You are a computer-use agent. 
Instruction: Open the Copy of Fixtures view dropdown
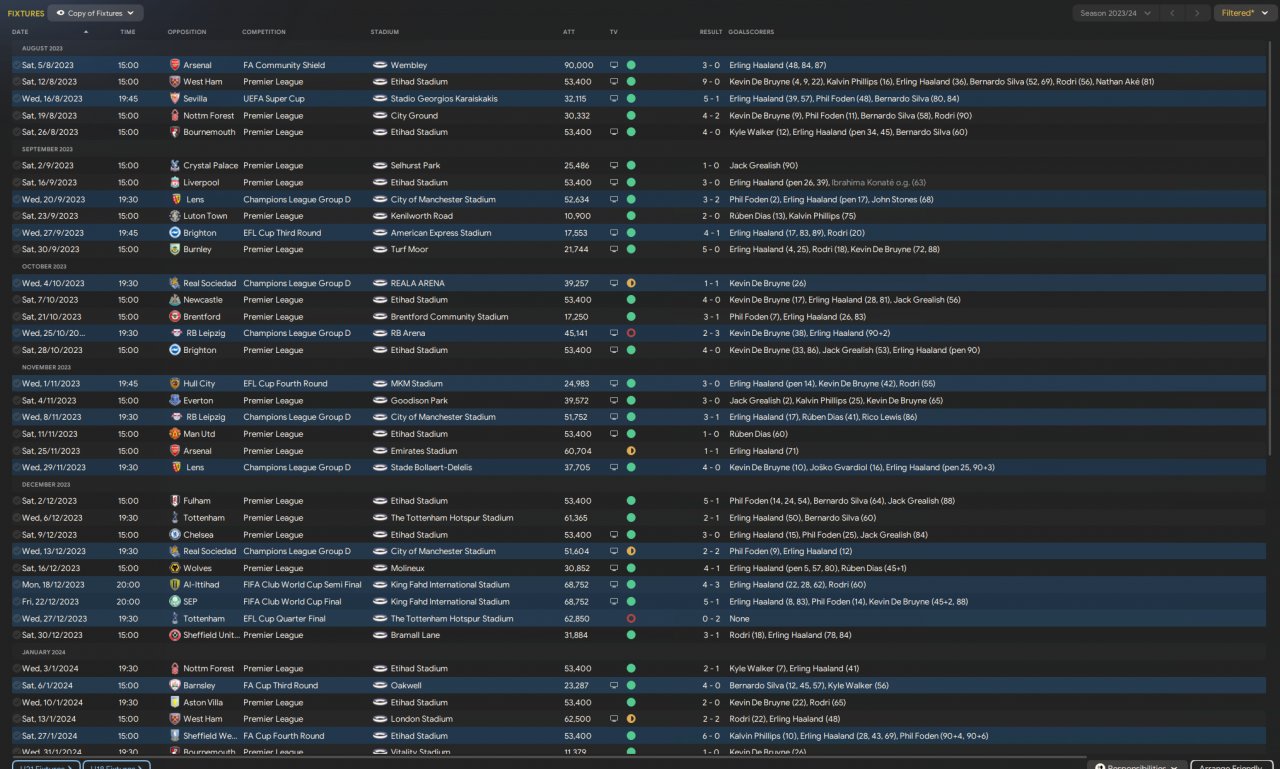[x=96, y=13]
